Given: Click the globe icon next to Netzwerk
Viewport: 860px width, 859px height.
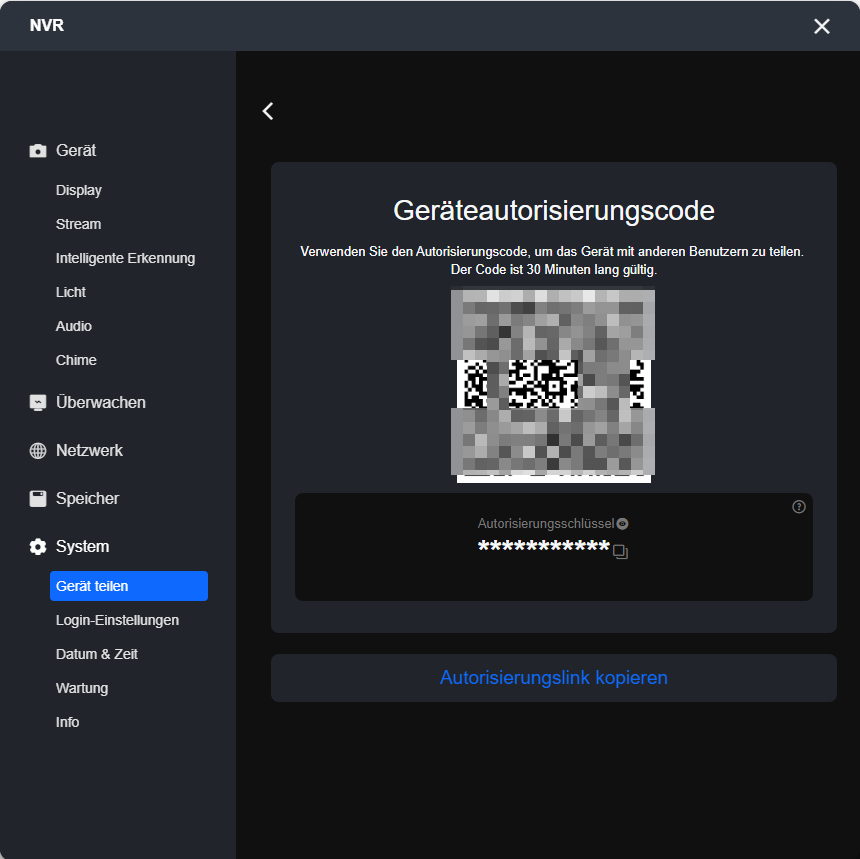Looking at the screenshot, I should coord(38,450).
